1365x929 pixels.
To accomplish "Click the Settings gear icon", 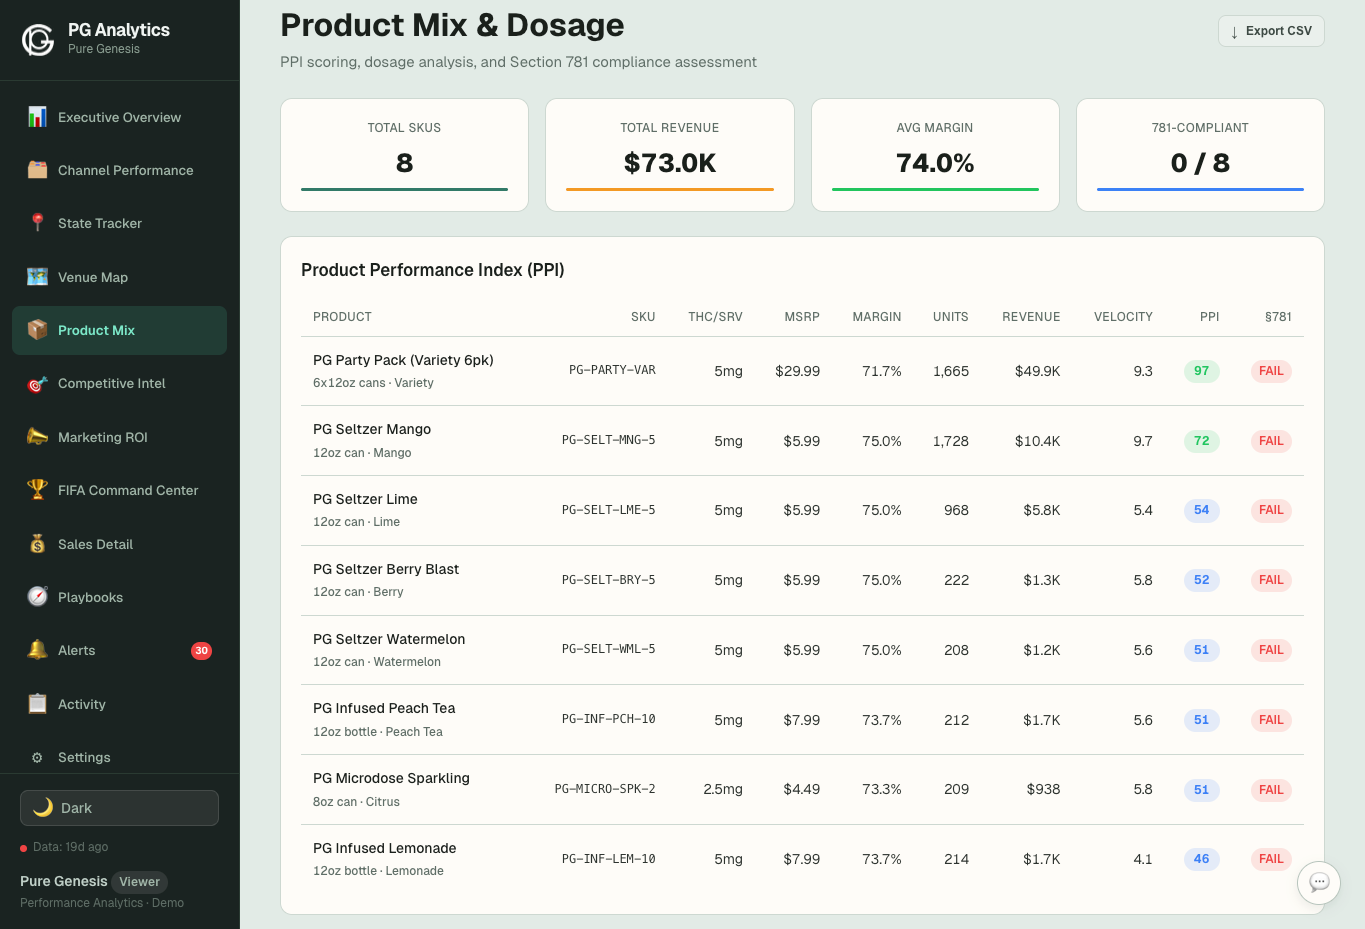I will (35, 757).
